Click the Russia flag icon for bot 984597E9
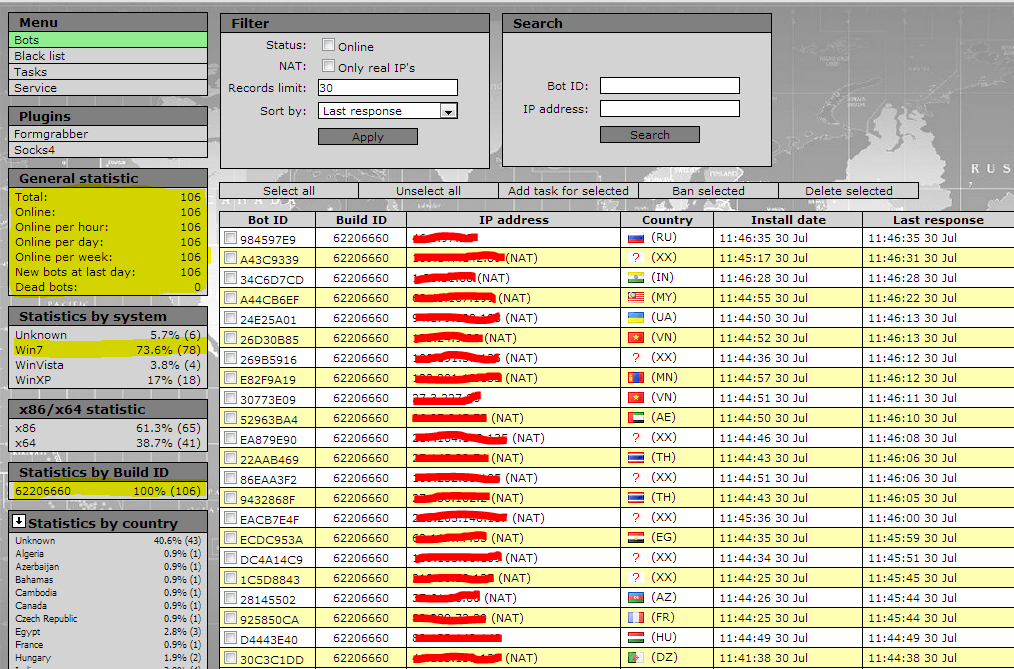The image size is (1014, 669). [x=636, y=239]
